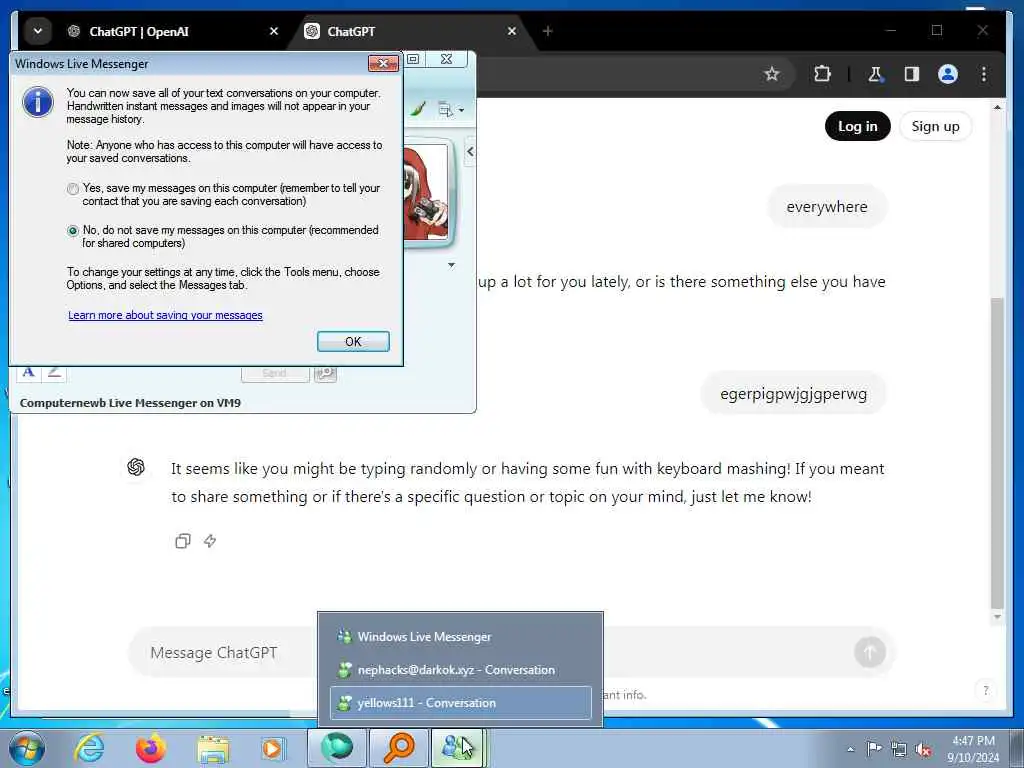Screen dimensions: 1024x768
Task: Collapse the display picture panel arrow
Action: (x=470, y=152)
